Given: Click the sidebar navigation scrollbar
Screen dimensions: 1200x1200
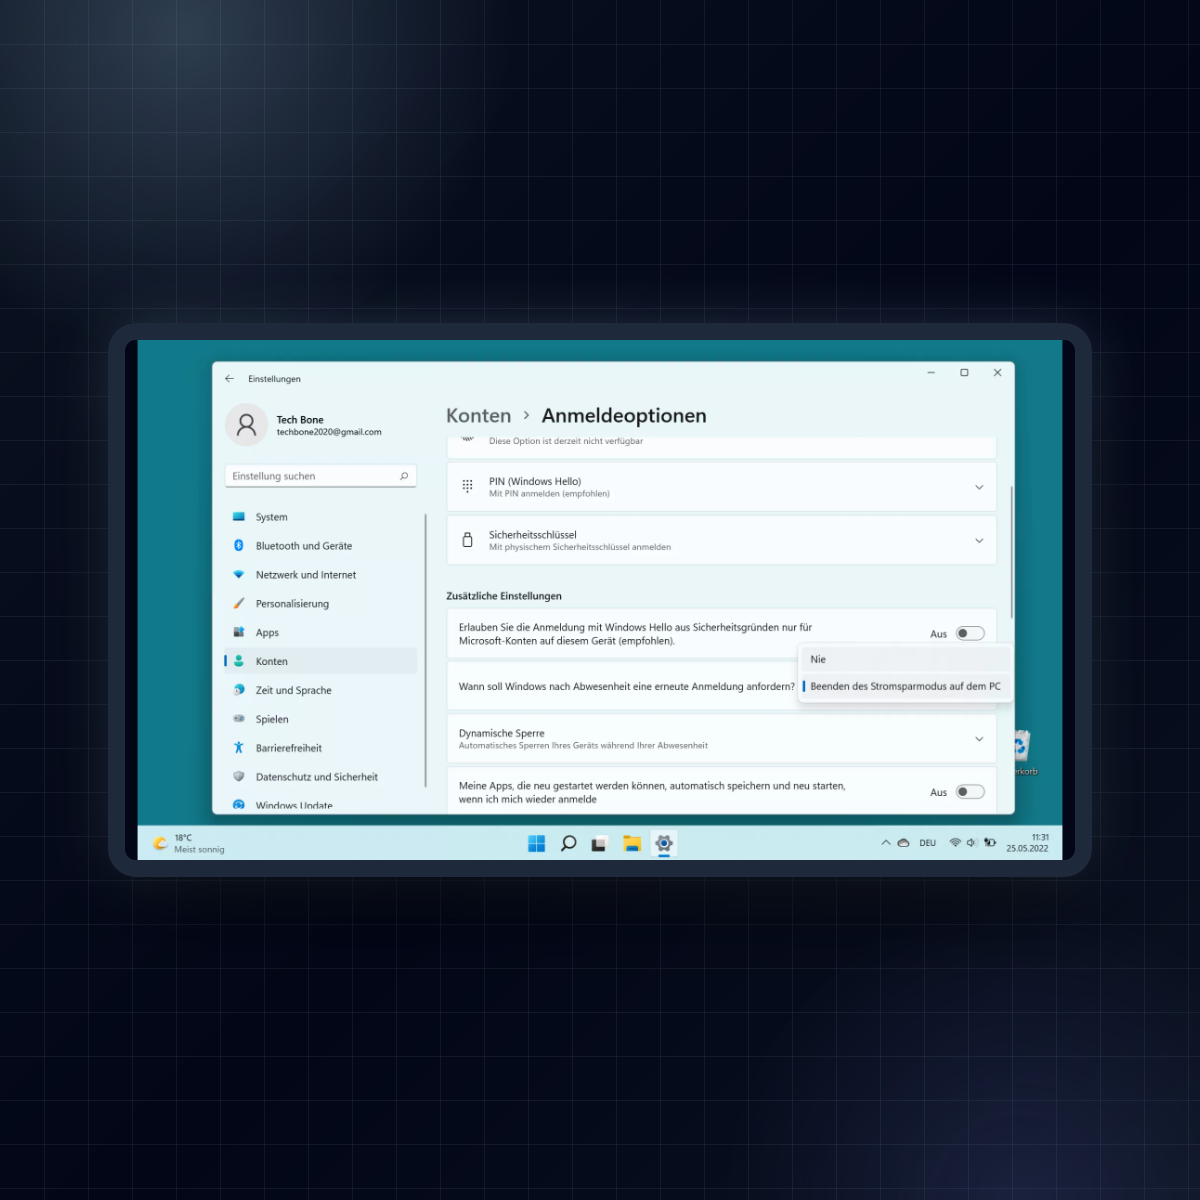Looking at the screenshot, I should coord(426,650).
